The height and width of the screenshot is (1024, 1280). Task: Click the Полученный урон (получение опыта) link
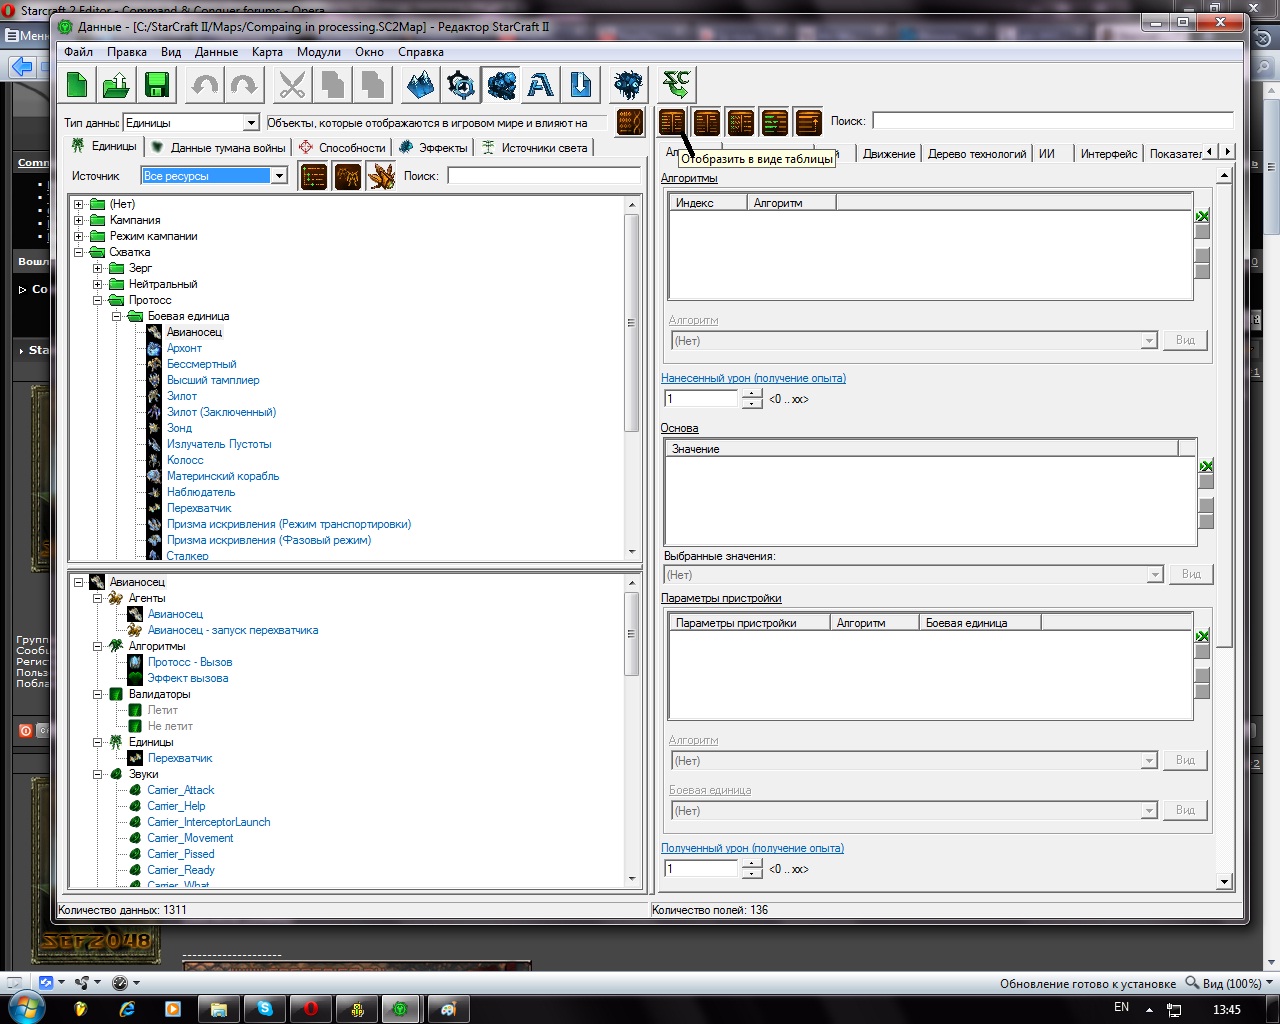pyautogui.click(x=753, y=848)
